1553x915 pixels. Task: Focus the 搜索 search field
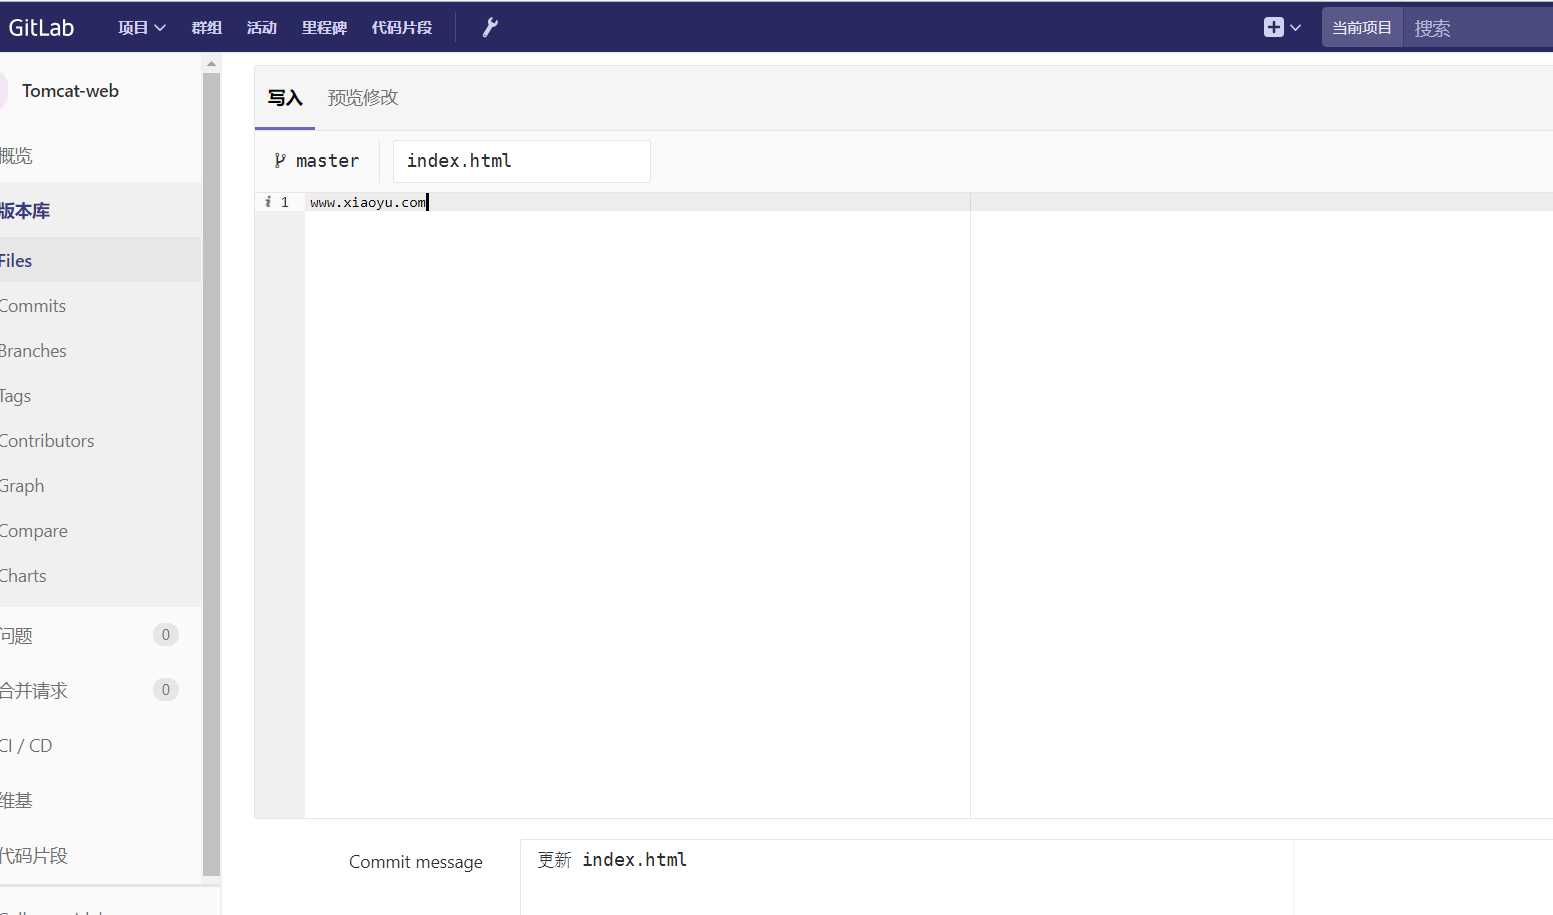pos(1478,27)
